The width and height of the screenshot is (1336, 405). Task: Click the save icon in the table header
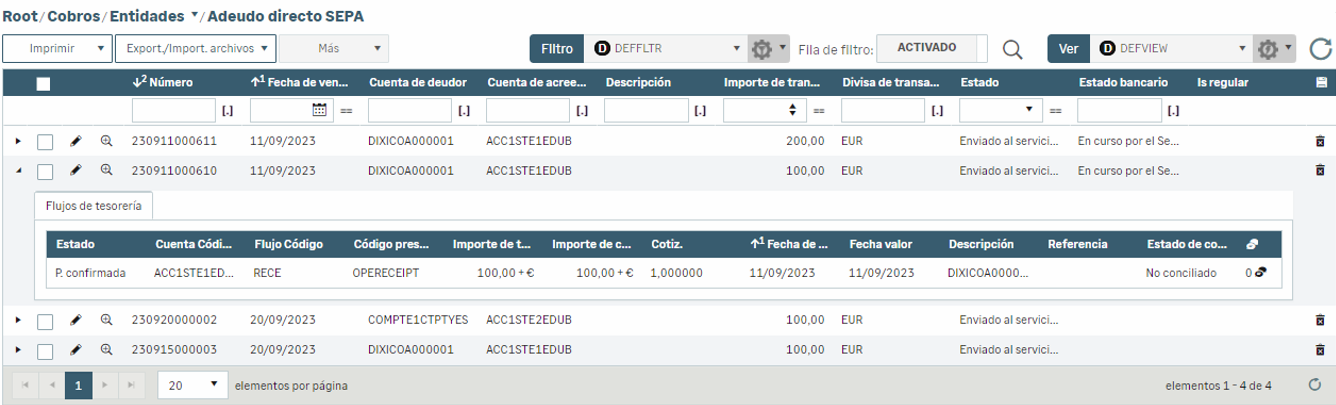[1321, 83]
